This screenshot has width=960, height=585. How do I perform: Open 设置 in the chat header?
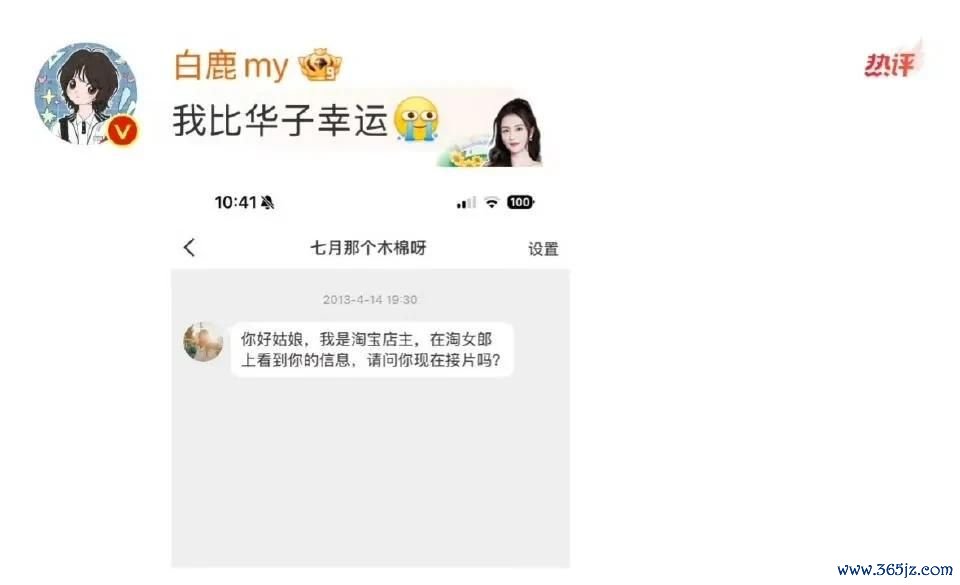point(543,248)
